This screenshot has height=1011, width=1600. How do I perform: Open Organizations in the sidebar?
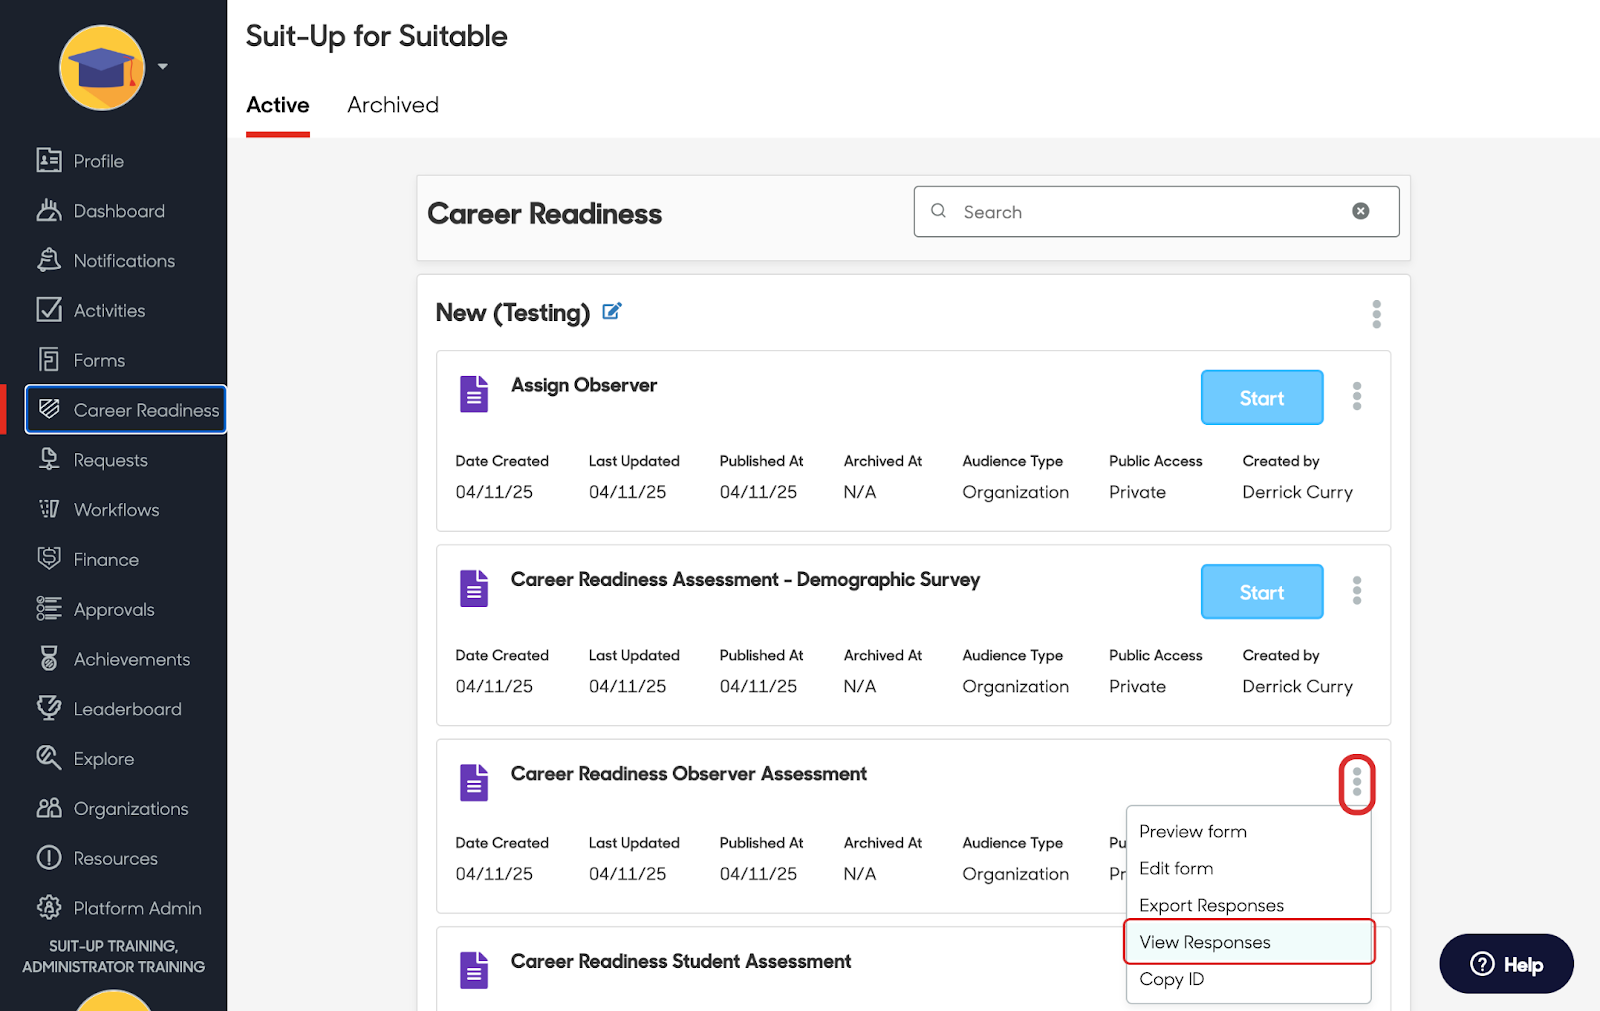(112, 808)
